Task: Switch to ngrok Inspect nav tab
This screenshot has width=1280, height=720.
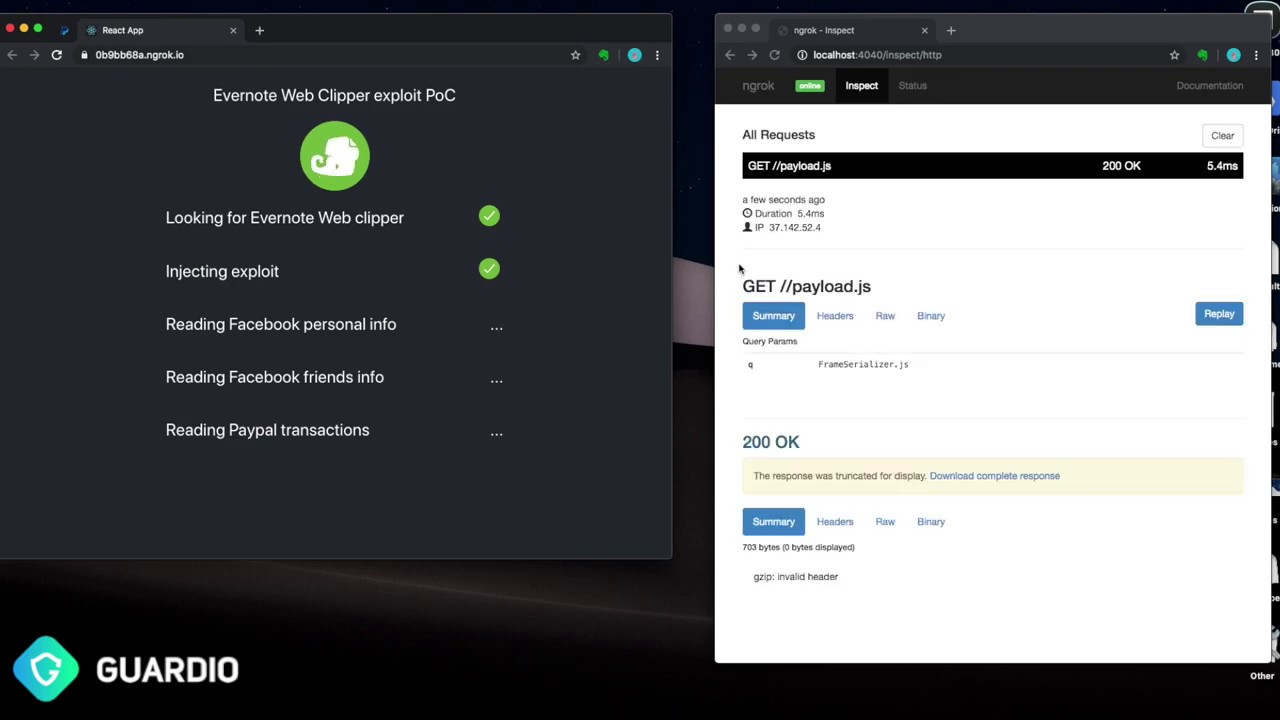Action: point(861,85)
